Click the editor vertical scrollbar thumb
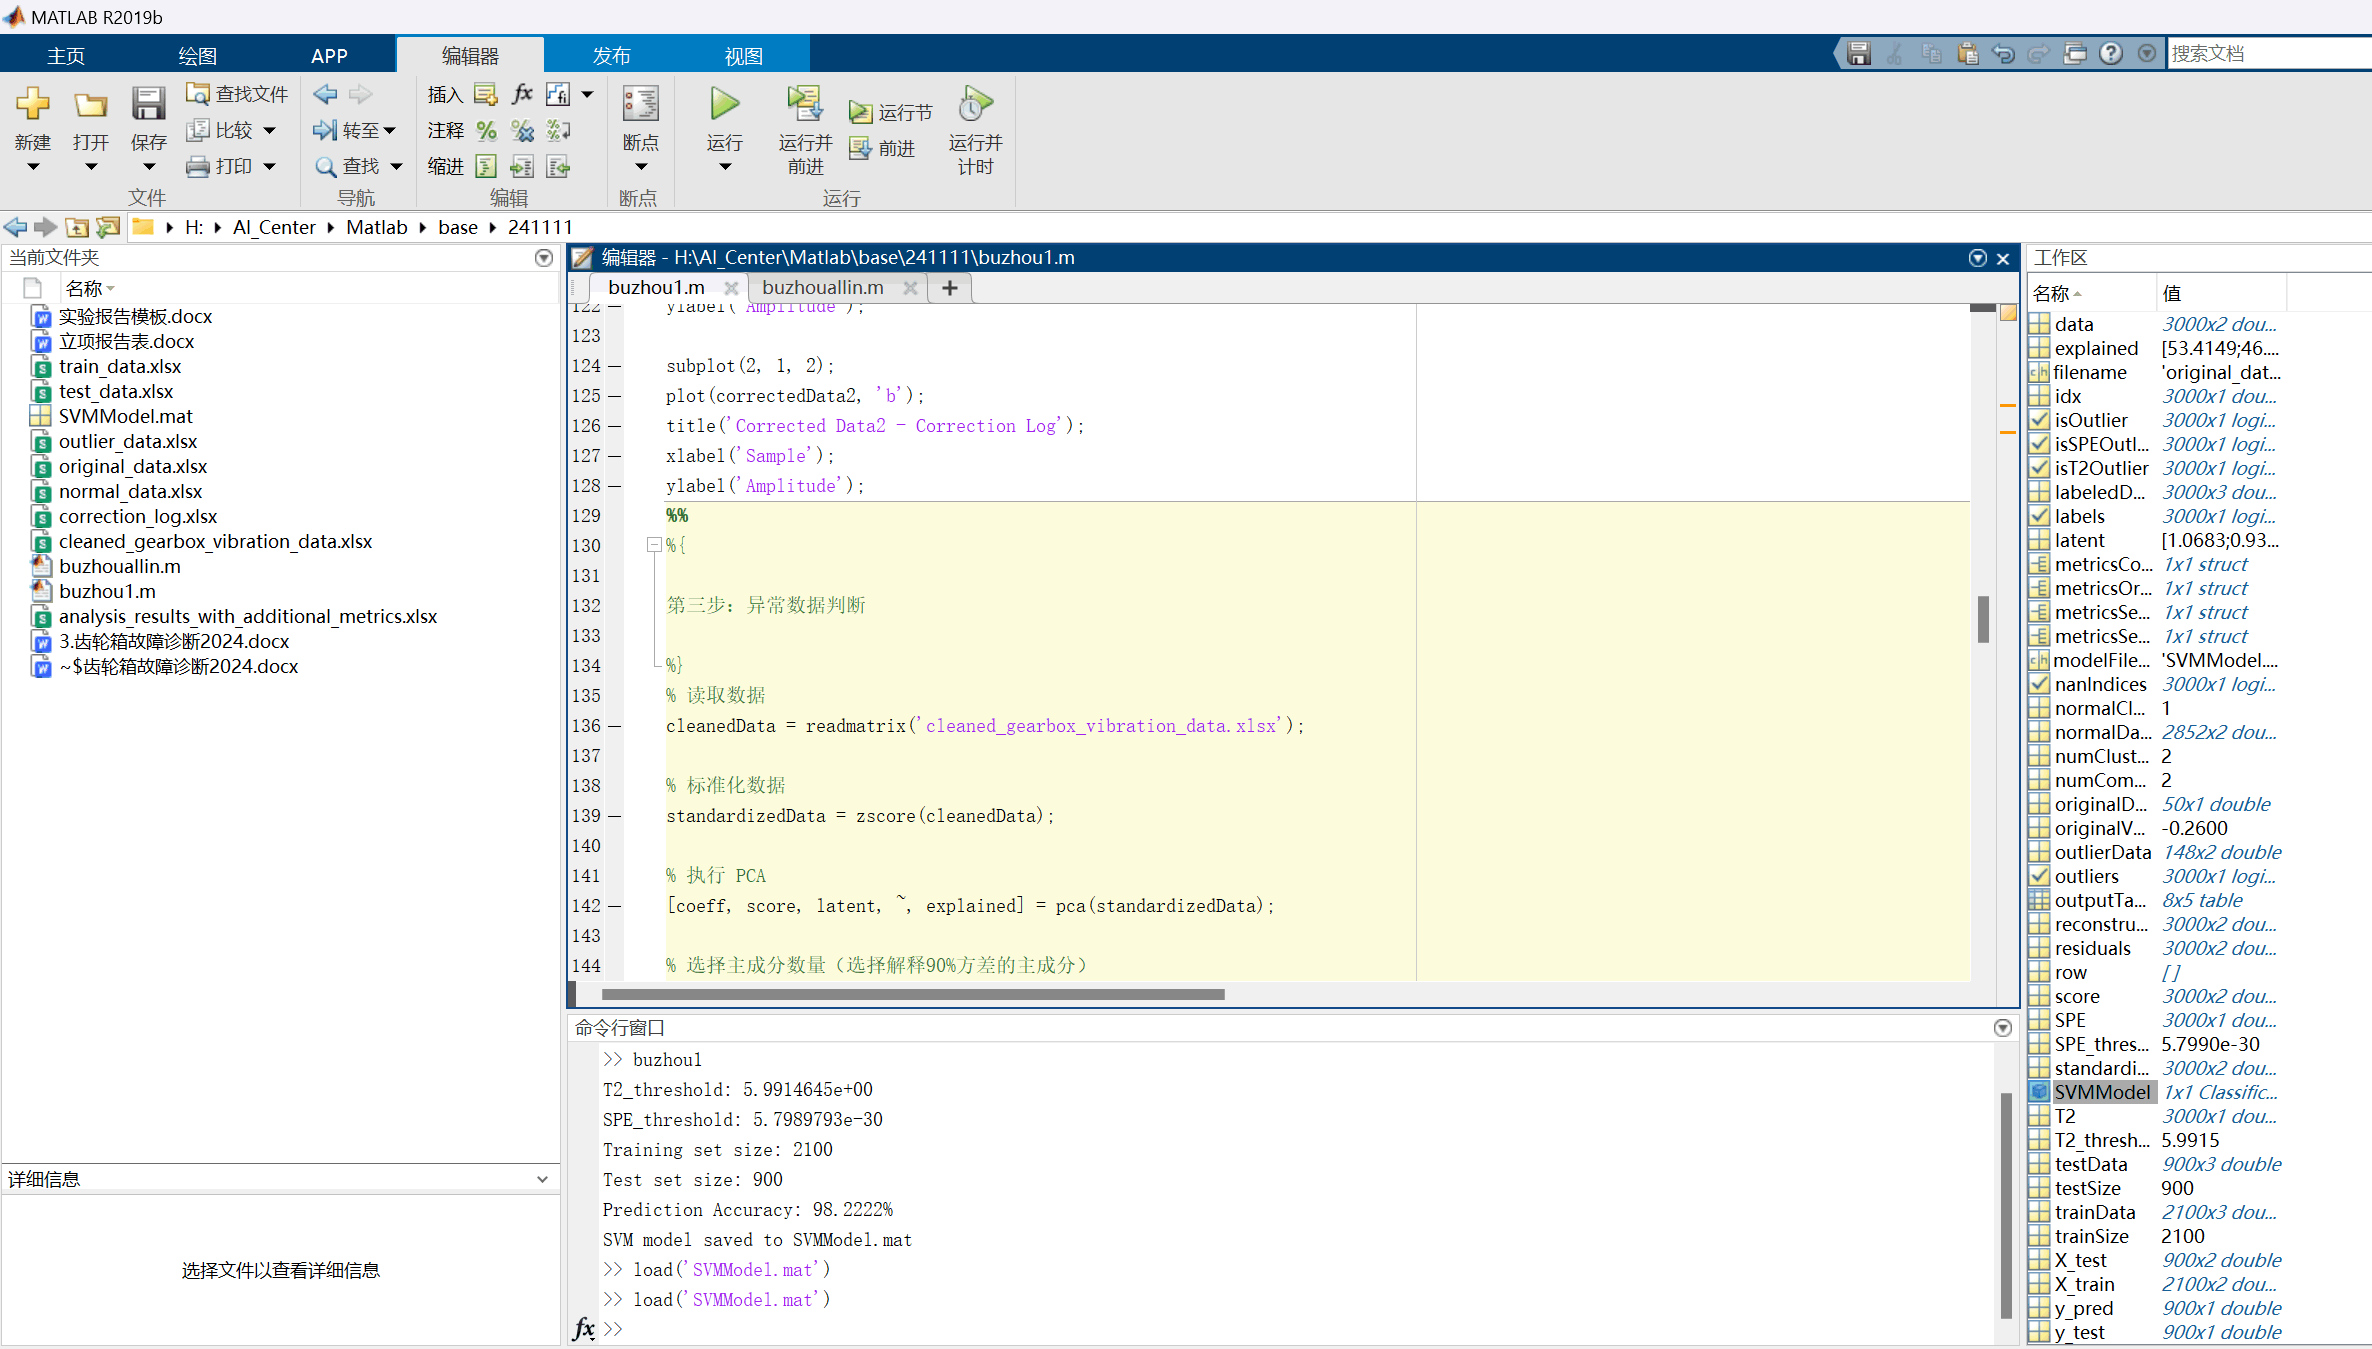 [x=1983, y=619]
